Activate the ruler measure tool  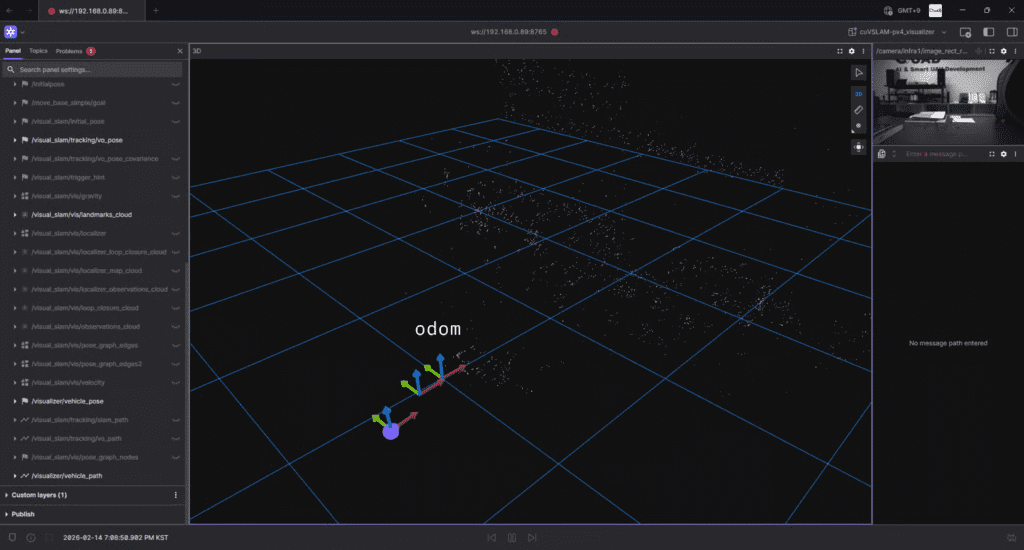[x=858, y=109]
